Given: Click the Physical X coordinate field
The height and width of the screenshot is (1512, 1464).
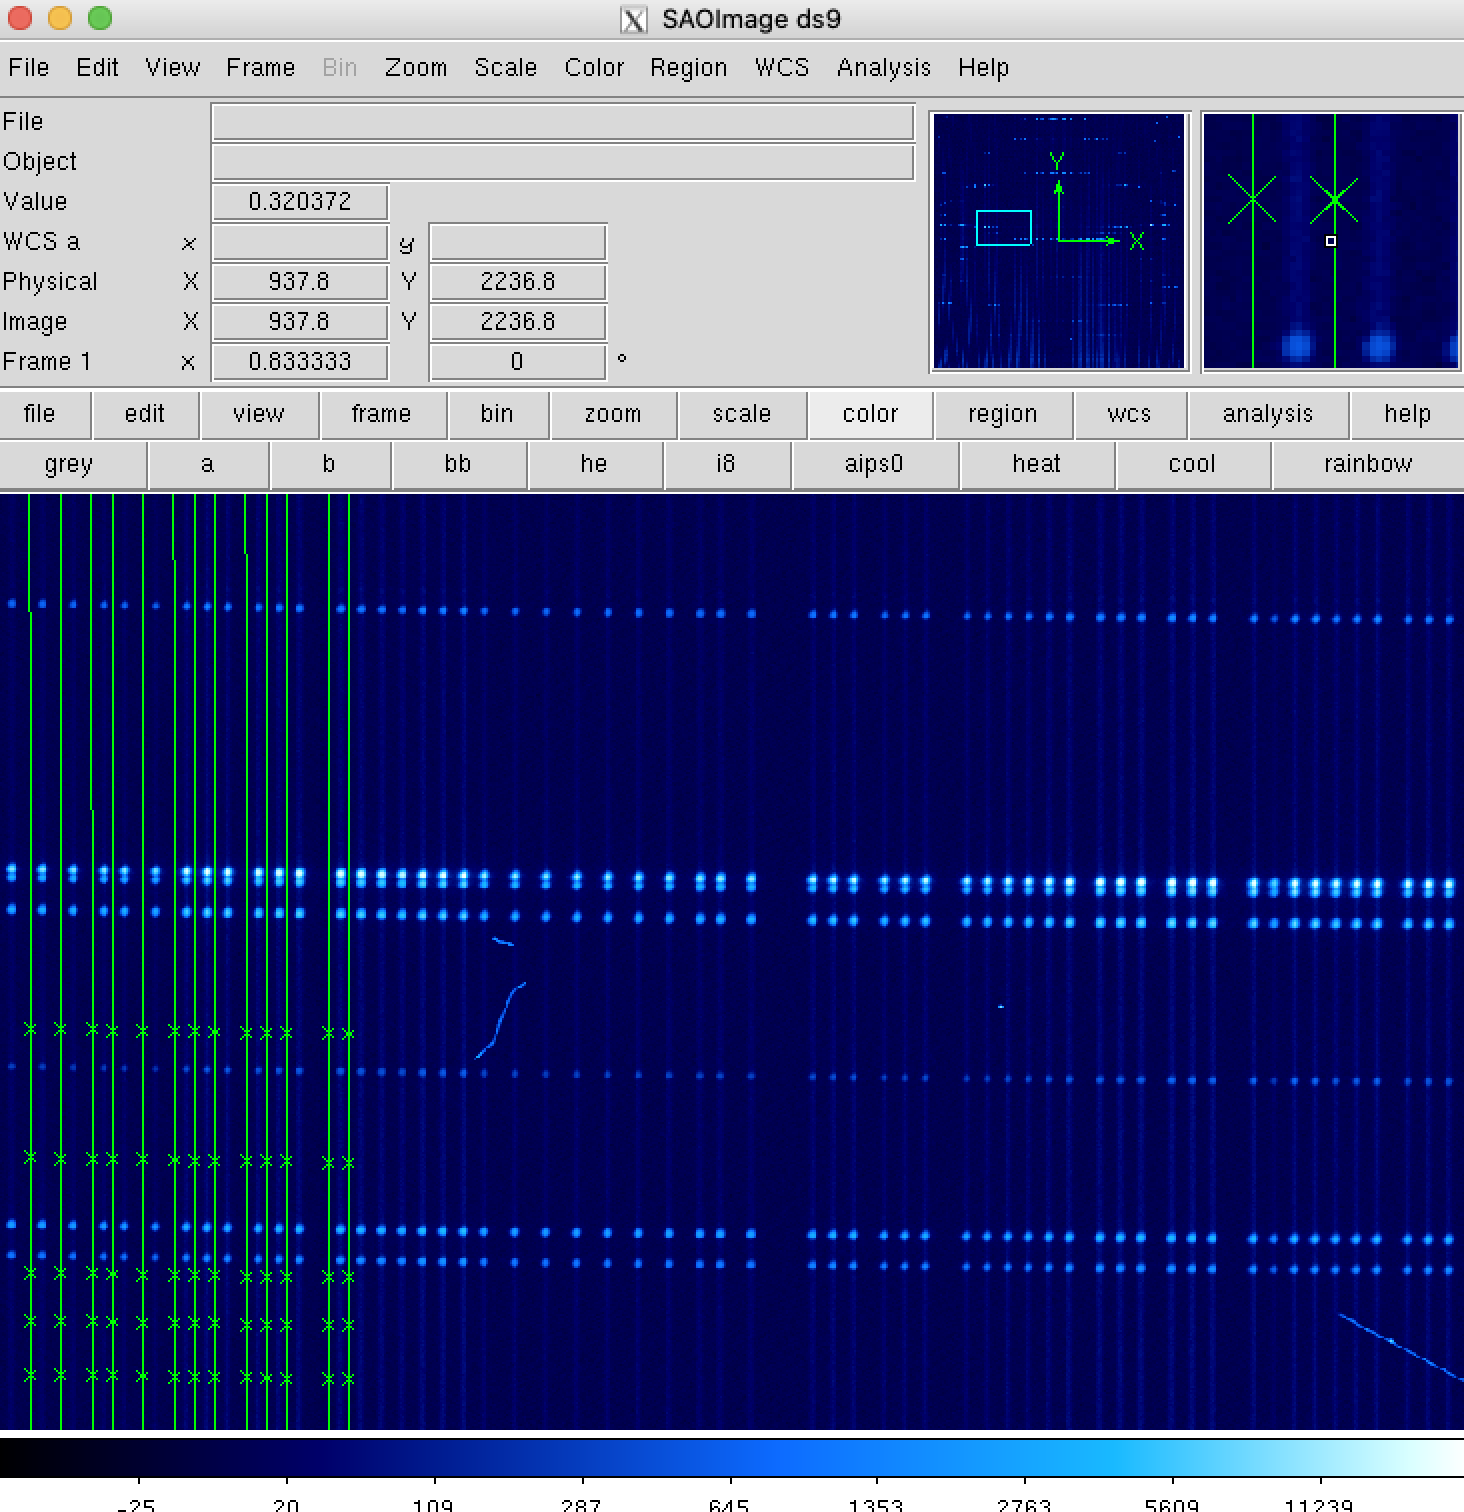Looking at the screenshot, I should coord(299,282).
